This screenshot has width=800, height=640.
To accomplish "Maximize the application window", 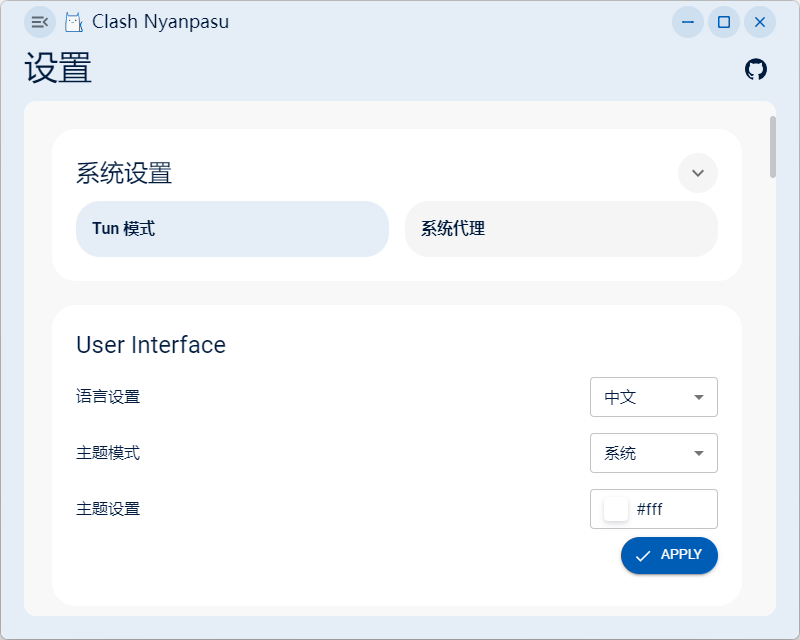I will pyautogui.click(x=724, y=22).
